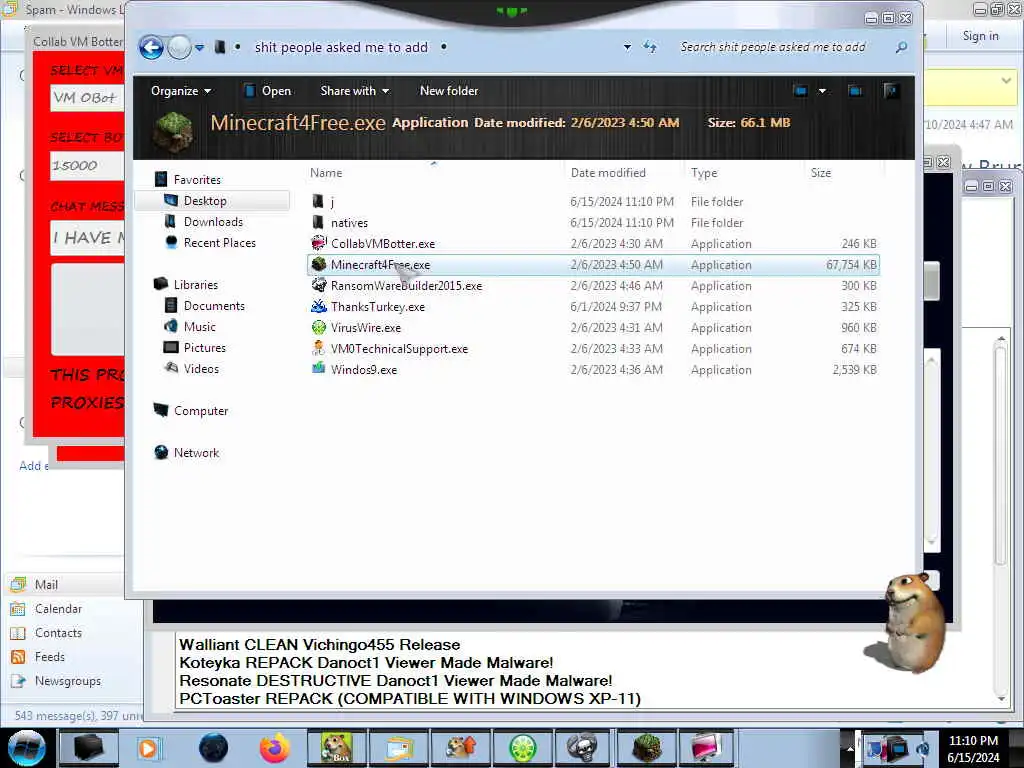Screen dimensions: 1024x768
Task: Sort by Date modified column header
Action: tap(608, 173)
